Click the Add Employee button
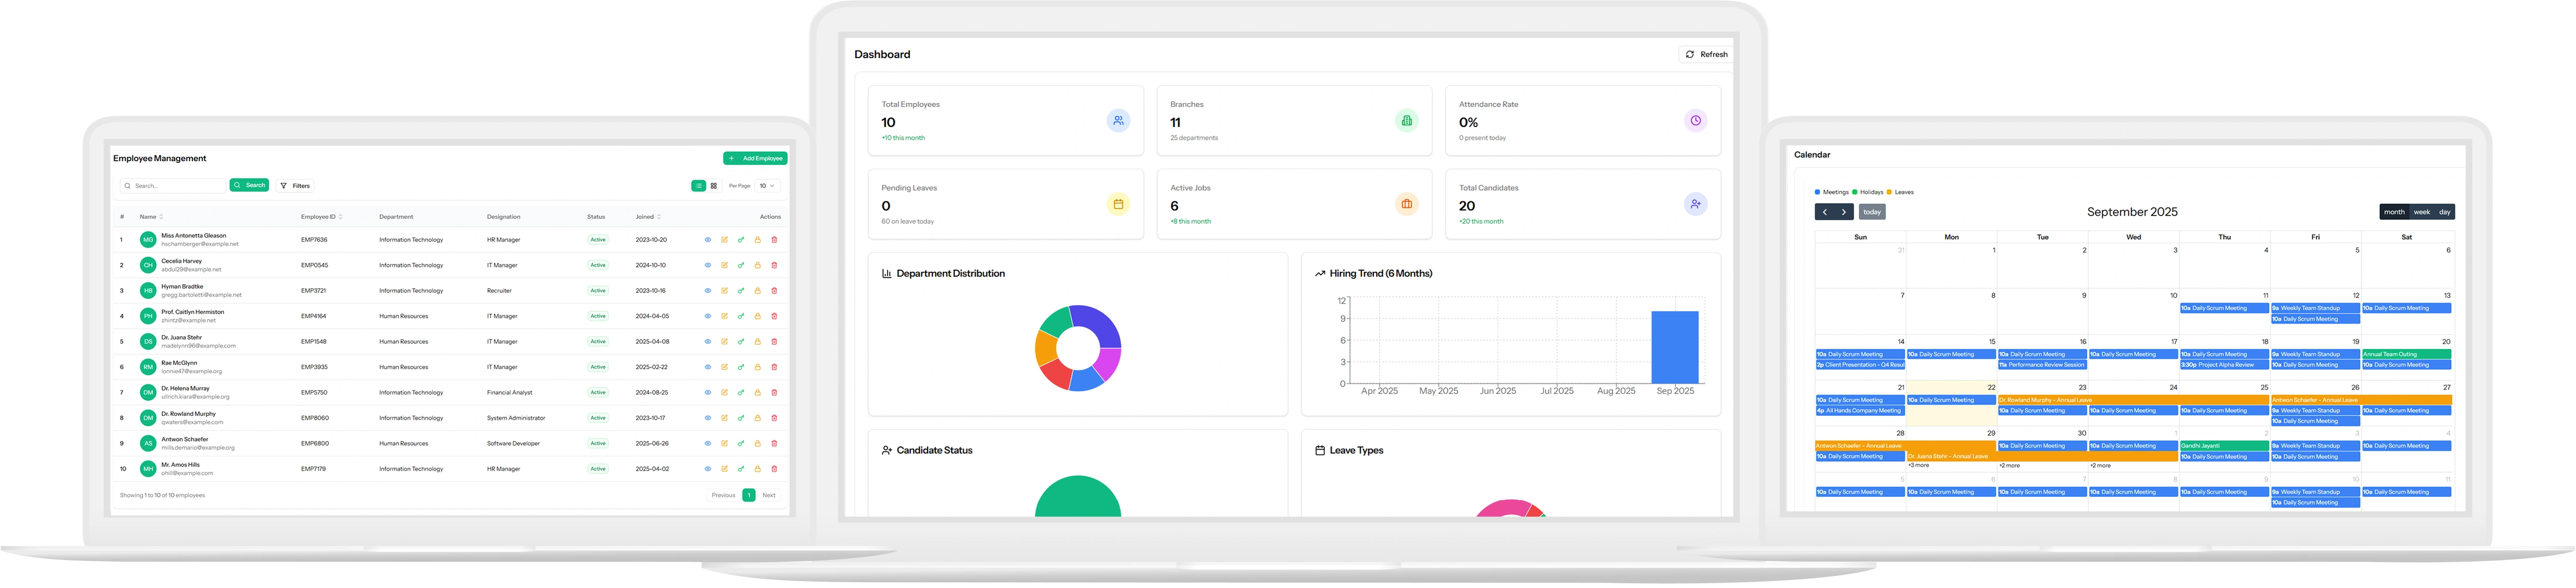The height and width of the screenshot is (588, 2576). tap(755, 158)
